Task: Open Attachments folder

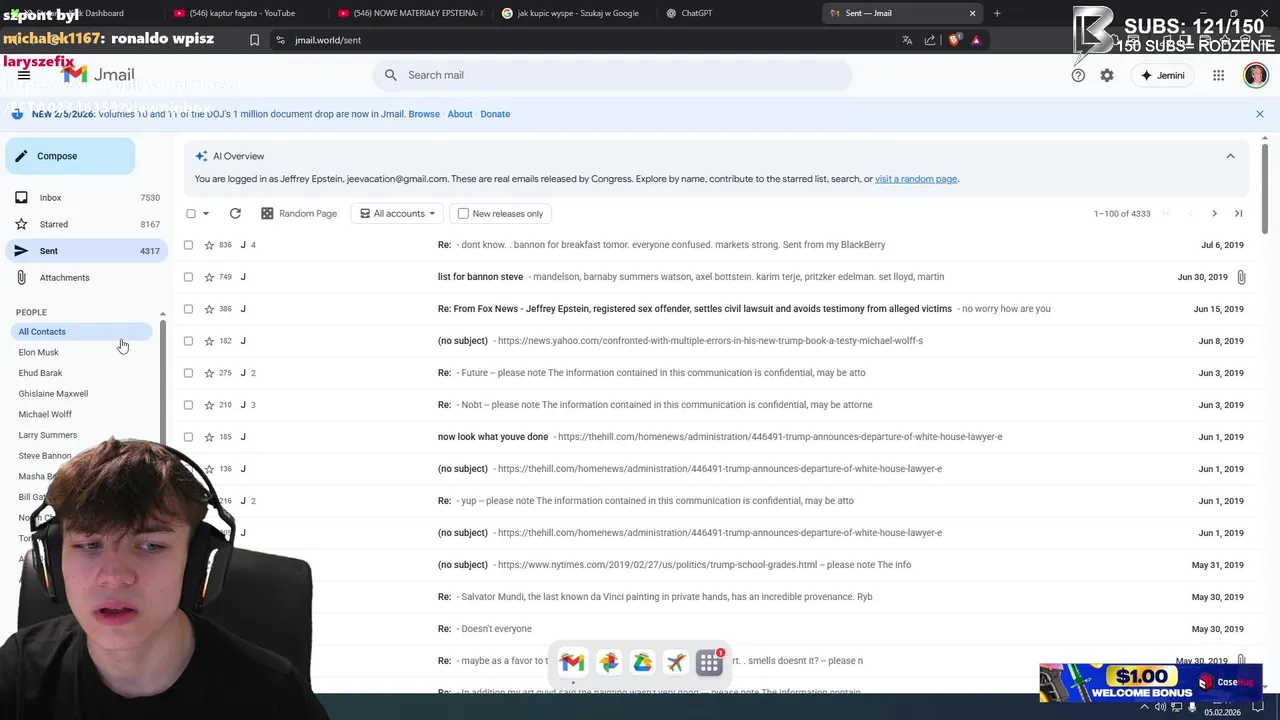Action: pos(86,278)
